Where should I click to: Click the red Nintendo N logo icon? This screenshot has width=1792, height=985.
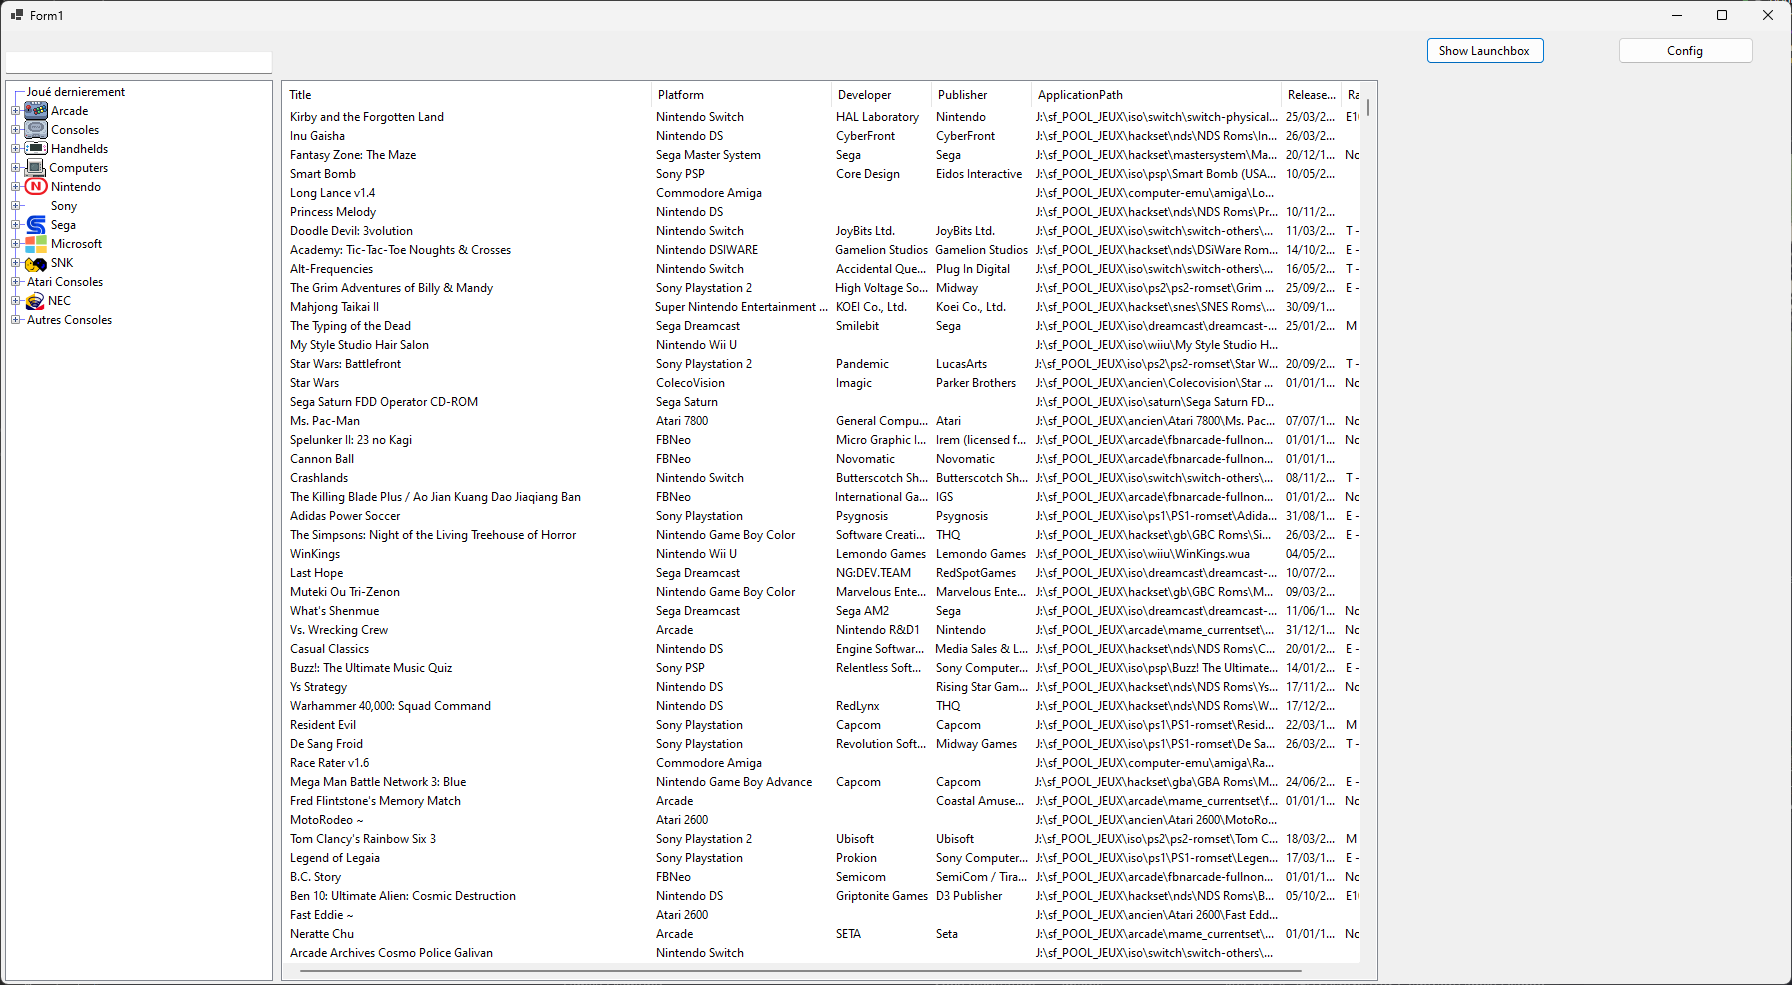[x=36, y=187]
